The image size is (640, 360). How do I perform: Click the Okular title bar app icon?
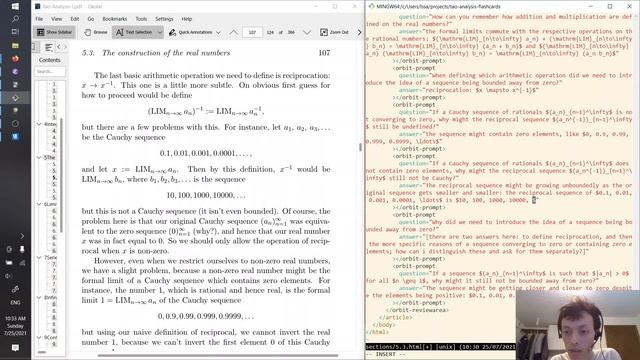38,6
